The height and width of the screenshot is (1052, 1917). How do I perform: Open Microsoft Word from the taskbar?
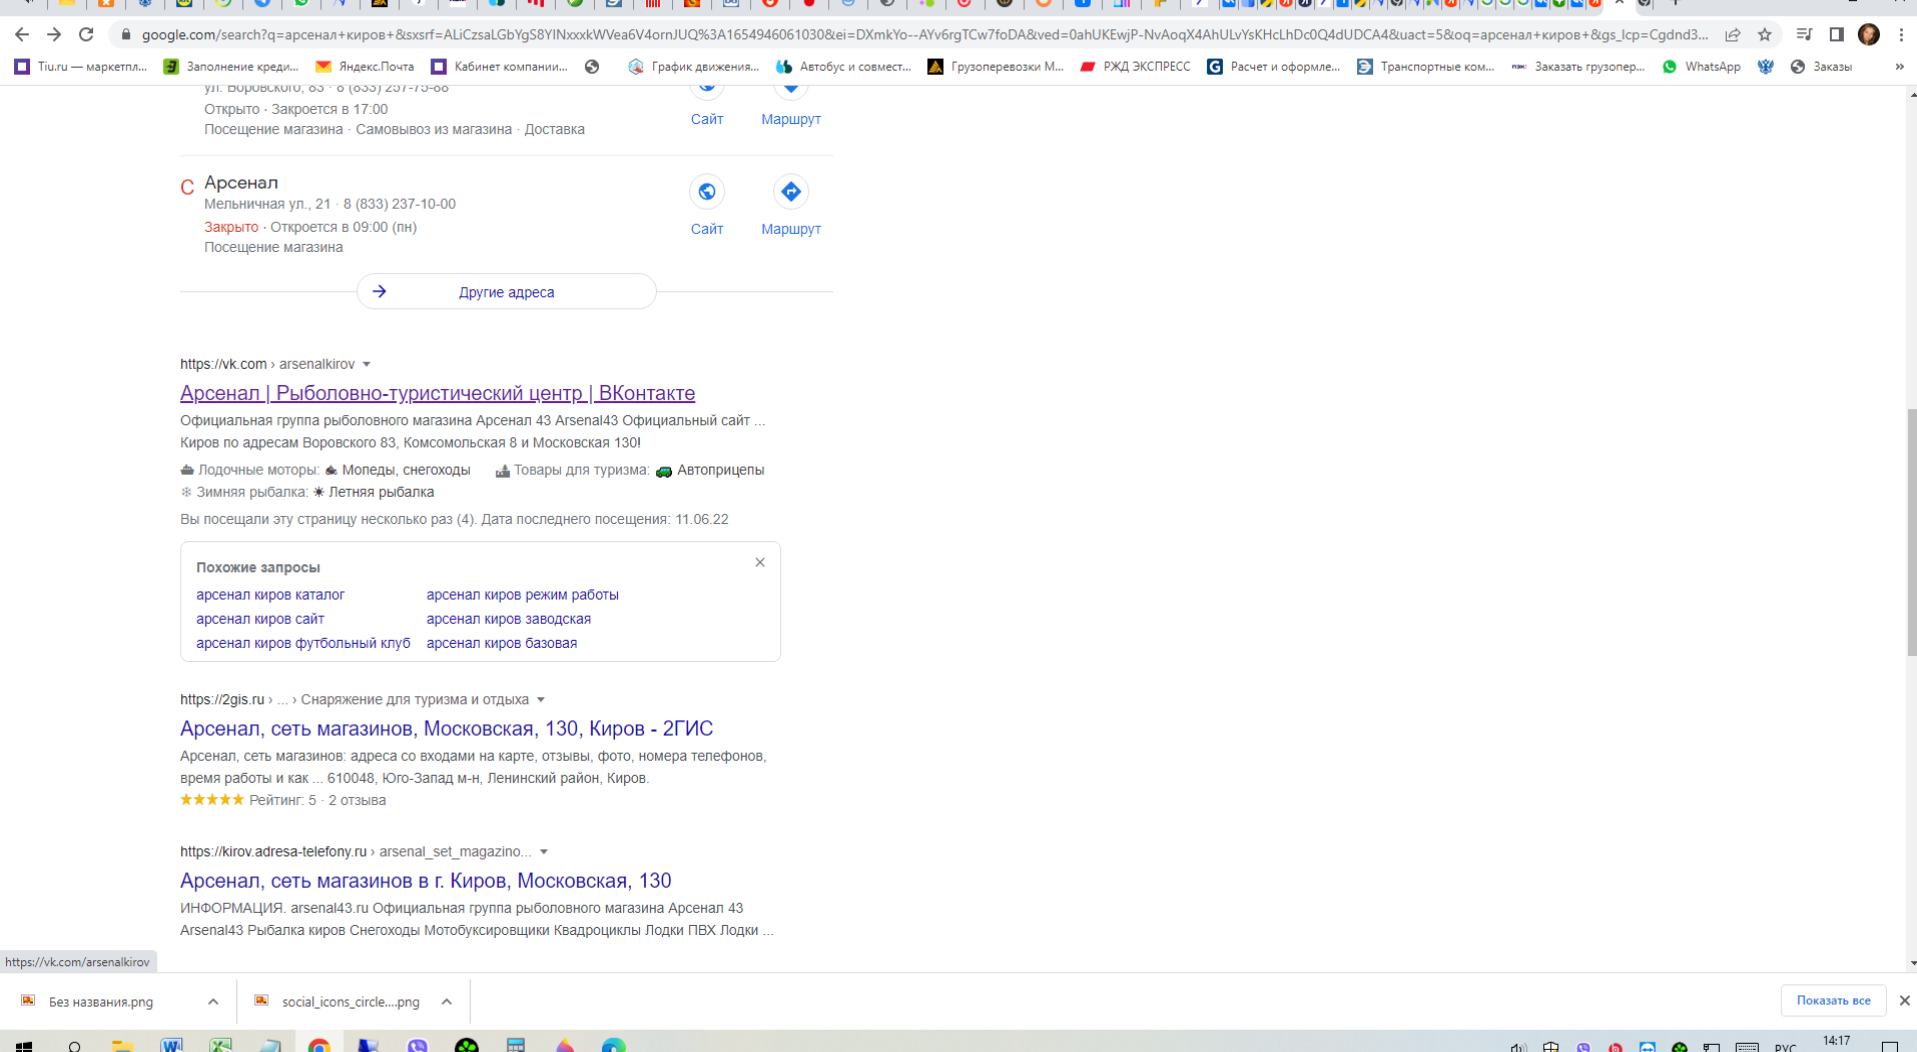coord(172,1046)
